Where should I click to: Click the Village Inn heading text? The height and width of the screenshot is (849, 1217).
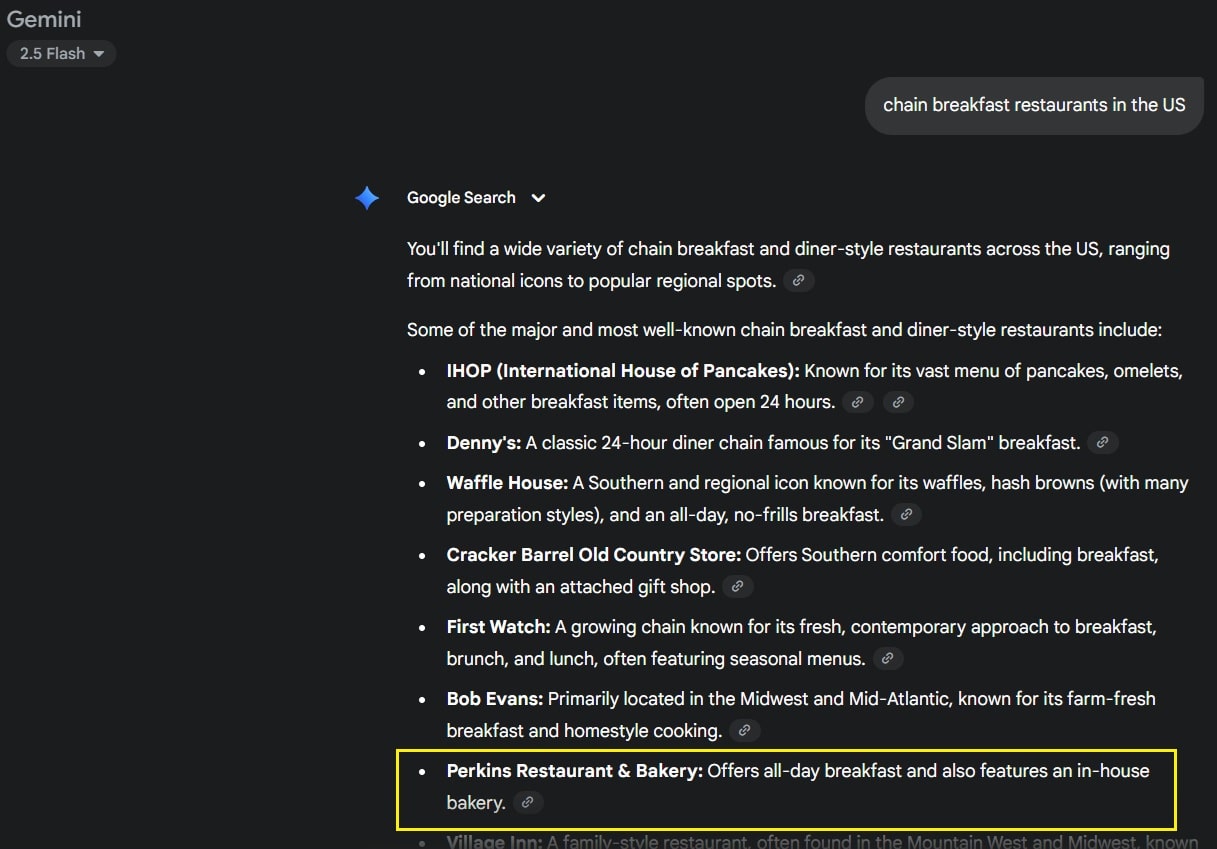[494, 841]
